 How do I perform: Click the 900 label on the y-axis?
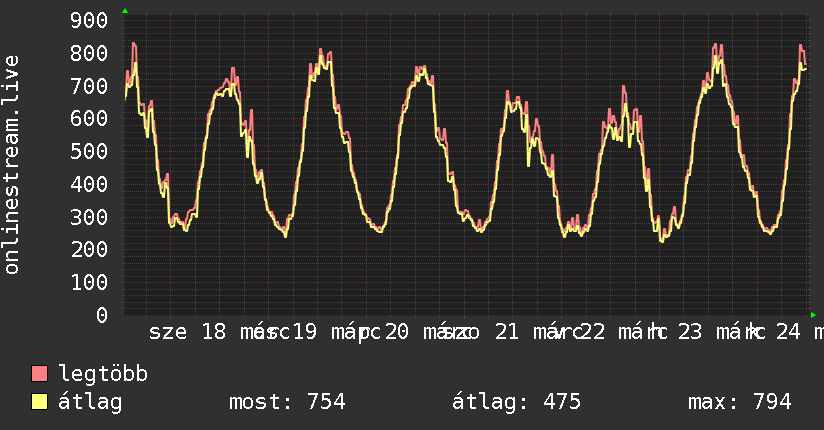click(x=90, y=21)
